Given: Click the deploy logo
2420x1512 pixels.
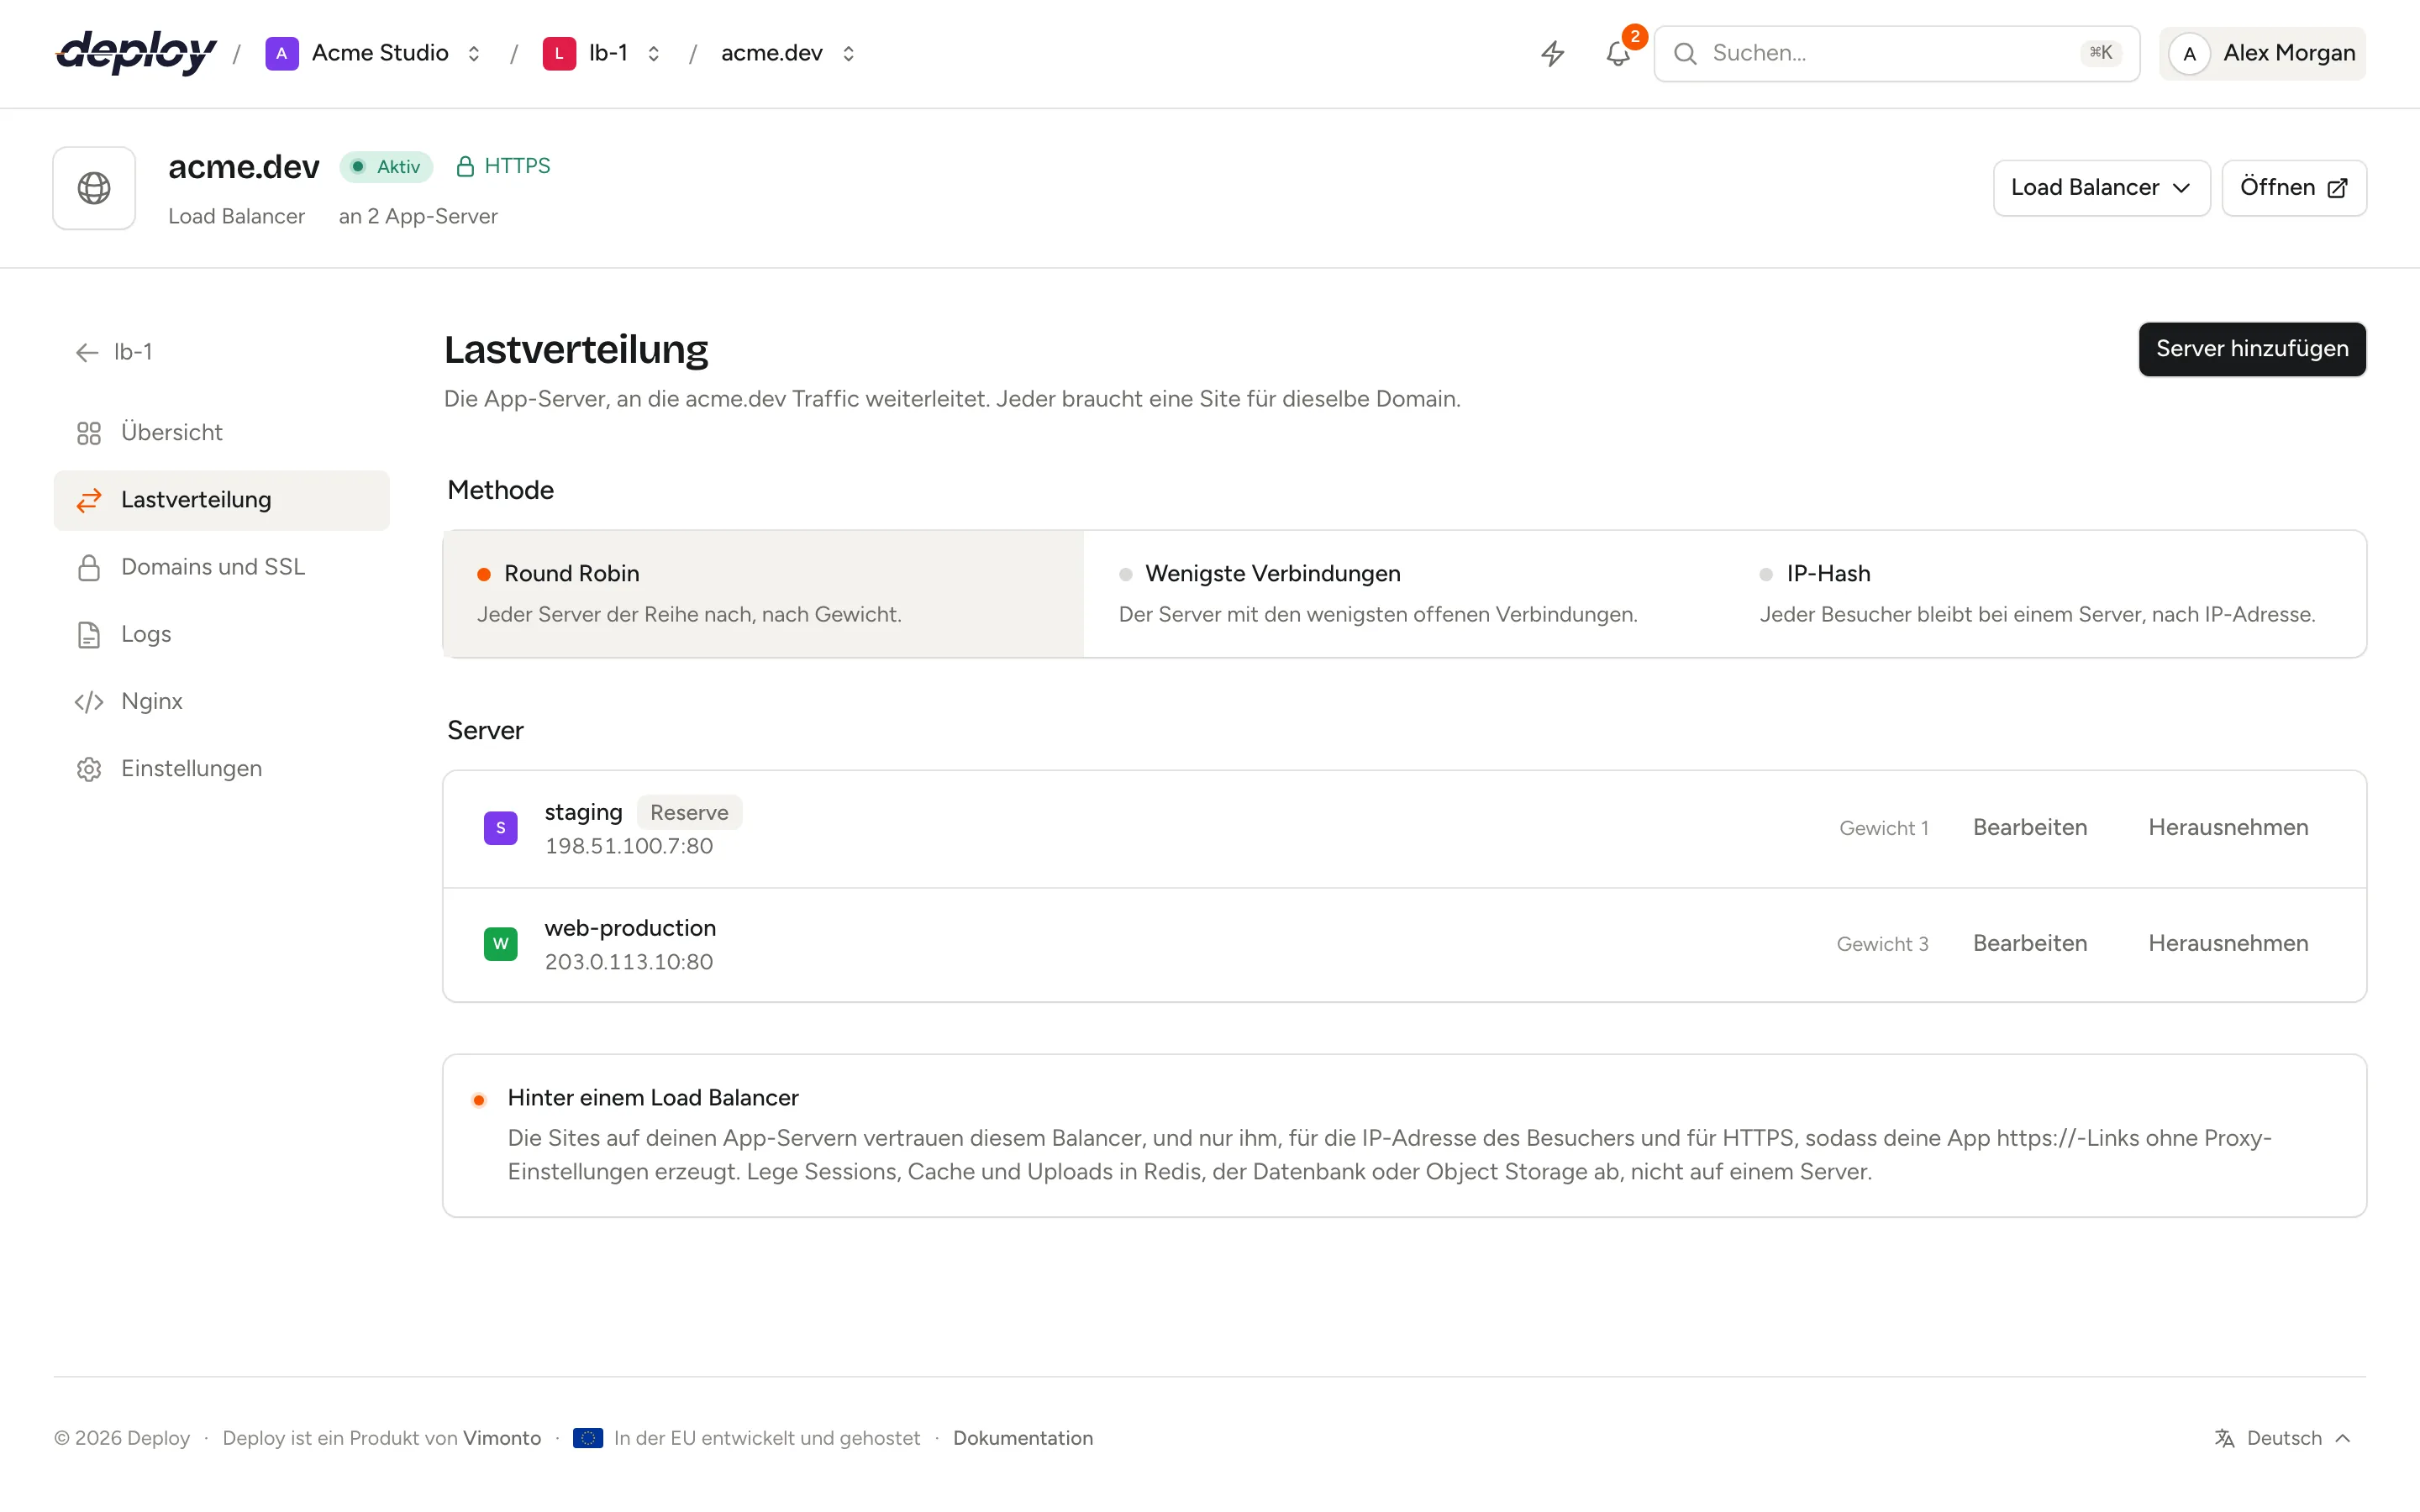Looking at the screenshot, I should tap(136, 53).
